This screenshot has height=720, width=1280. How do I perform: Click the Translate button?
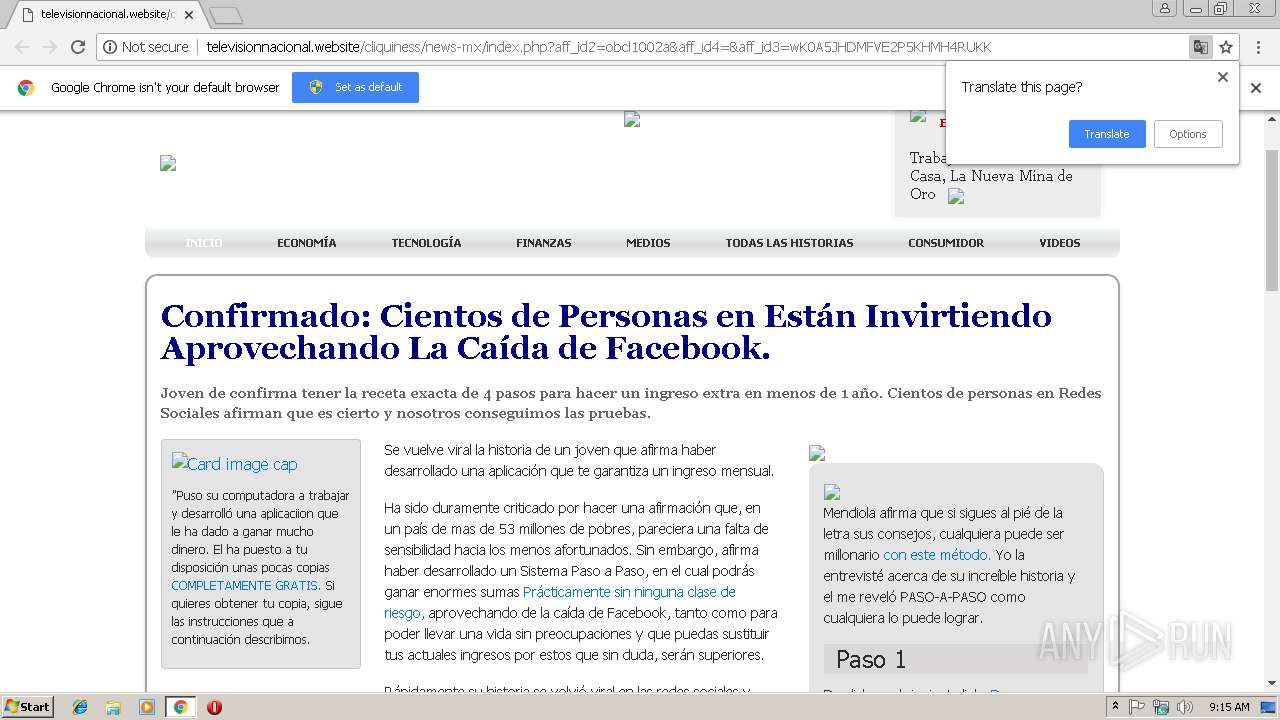1107,134
